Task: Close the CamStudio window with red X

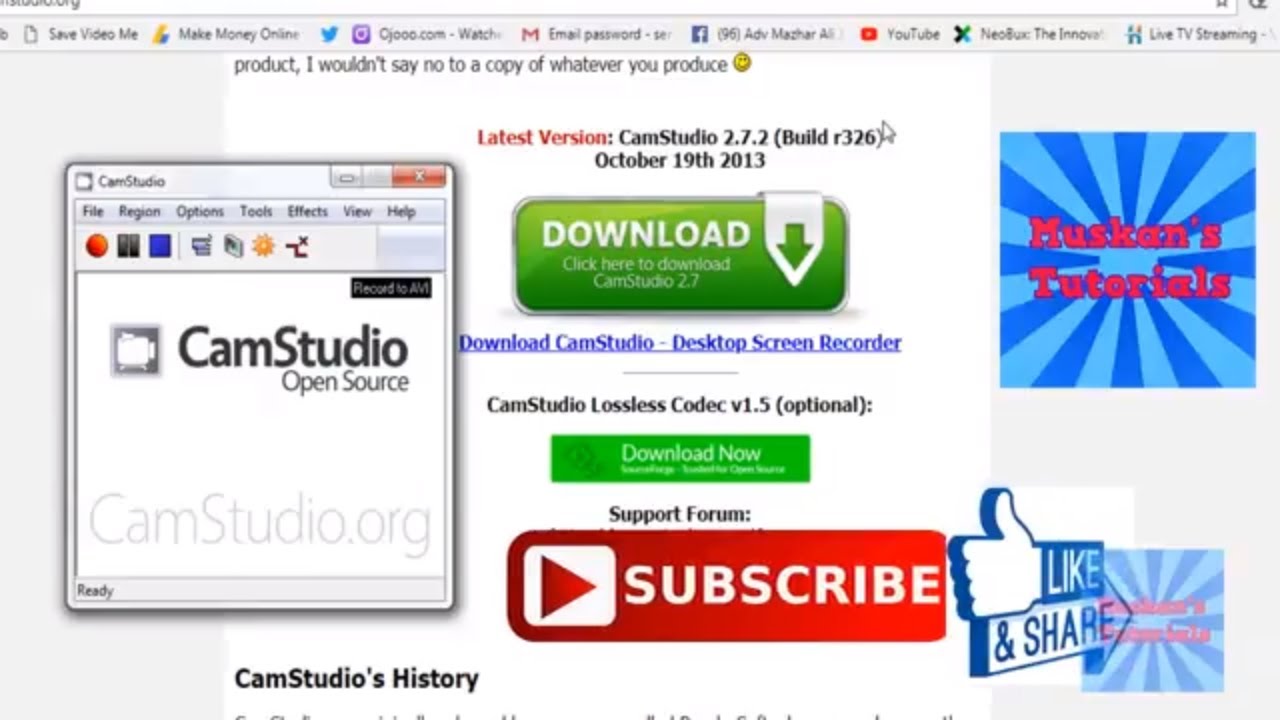Action: pos(419,177)
